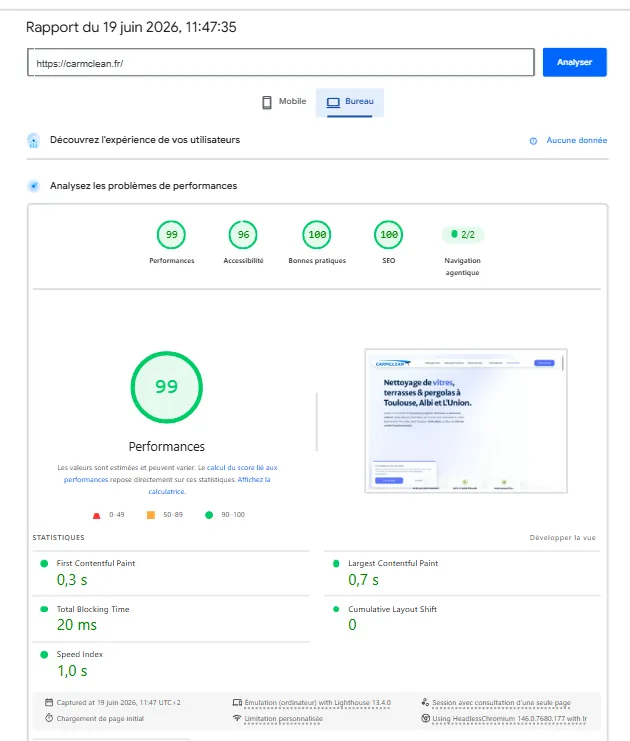This screenshot has height=741, width=630.
Task: Select the Bureau tab
Action: point(350,102)
